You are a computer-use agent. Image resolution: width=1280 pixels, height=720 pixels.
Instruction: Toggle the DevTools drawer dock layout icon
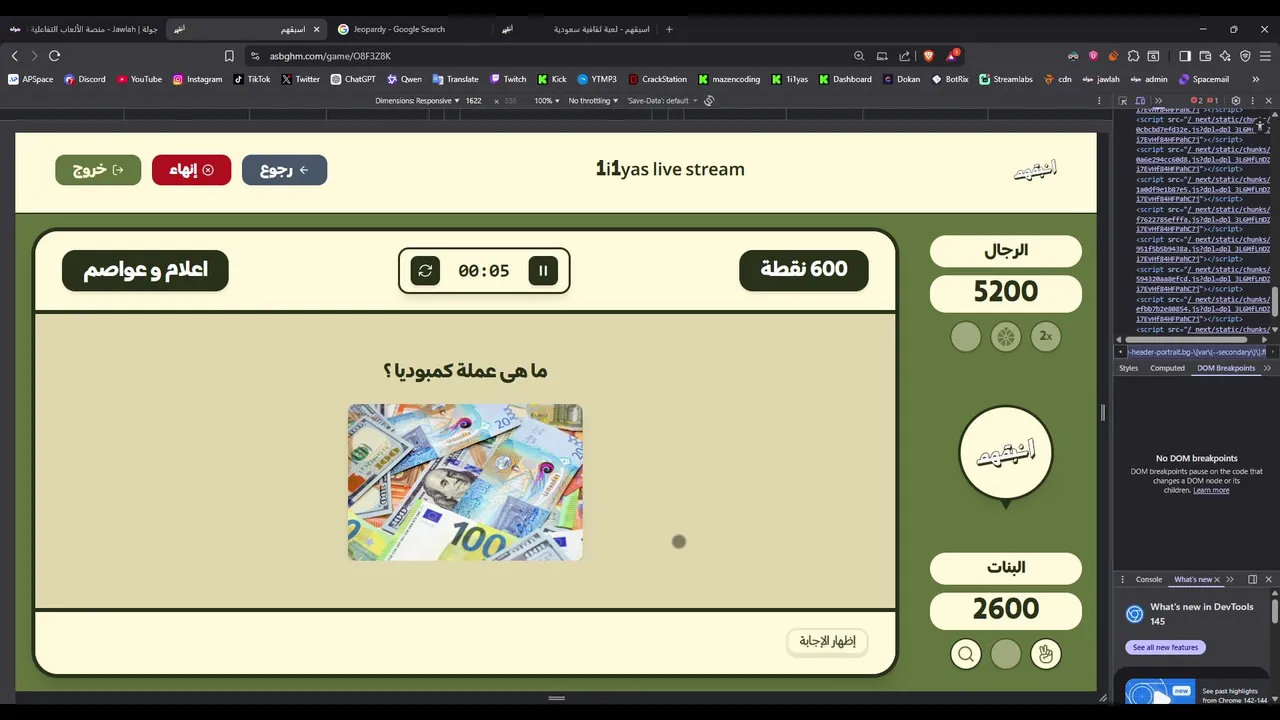coord(1252,579)
